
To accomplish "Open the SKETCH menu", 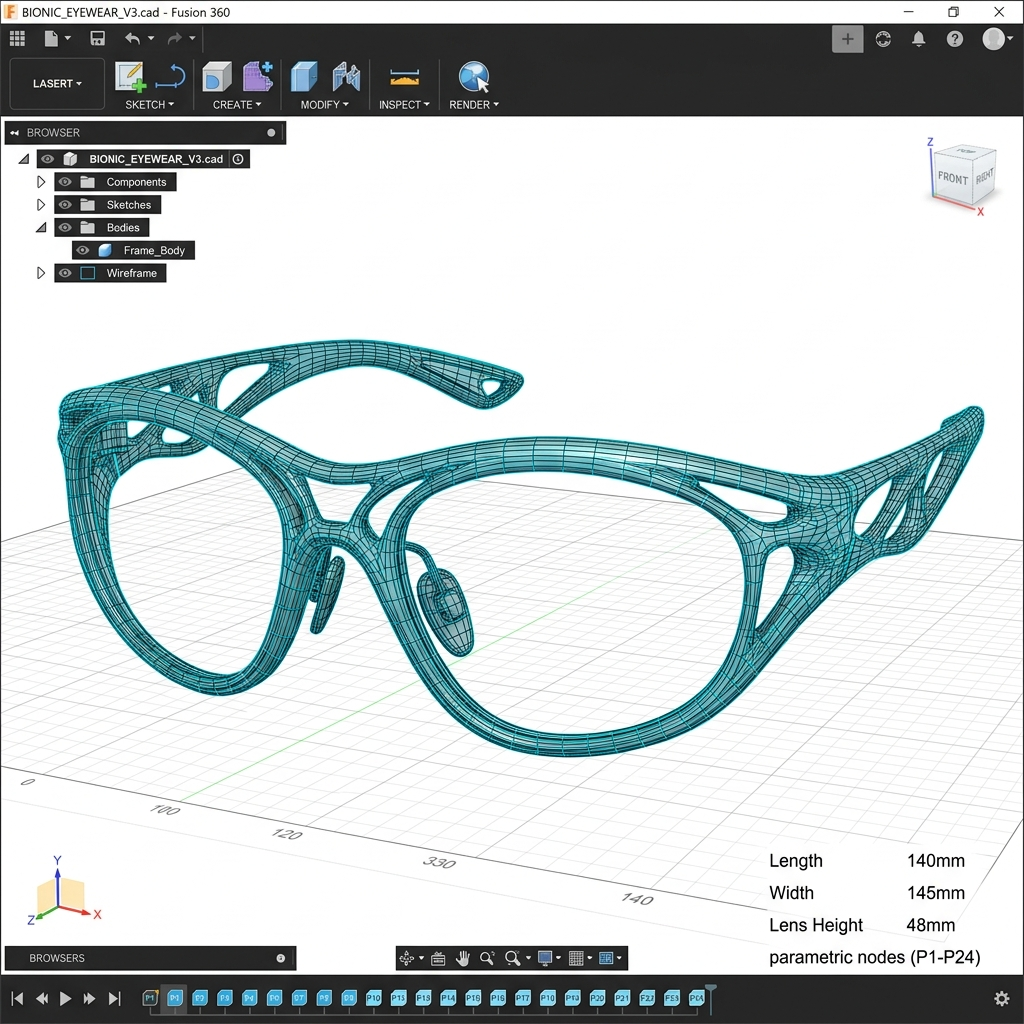I will pos(150,104).
